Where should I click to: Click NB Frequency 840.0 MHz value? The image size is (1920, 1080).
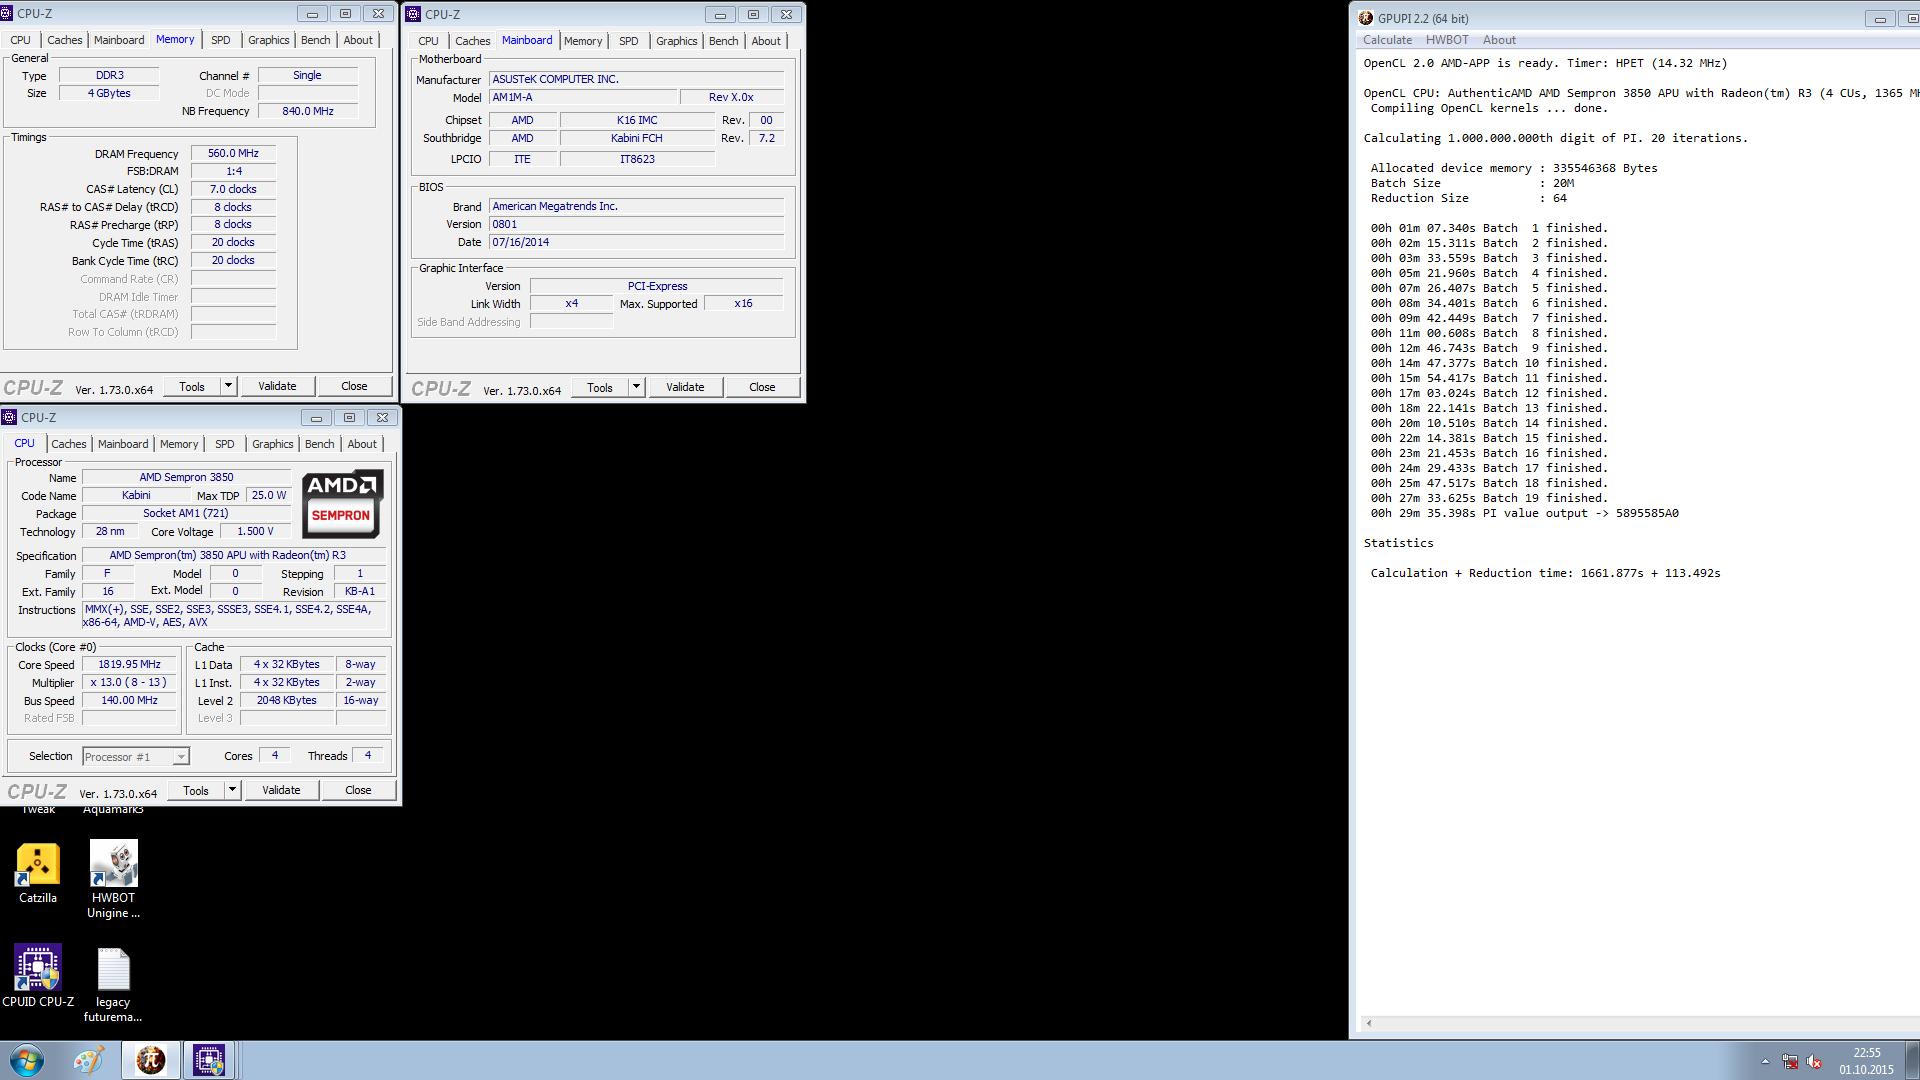(308, 111)
